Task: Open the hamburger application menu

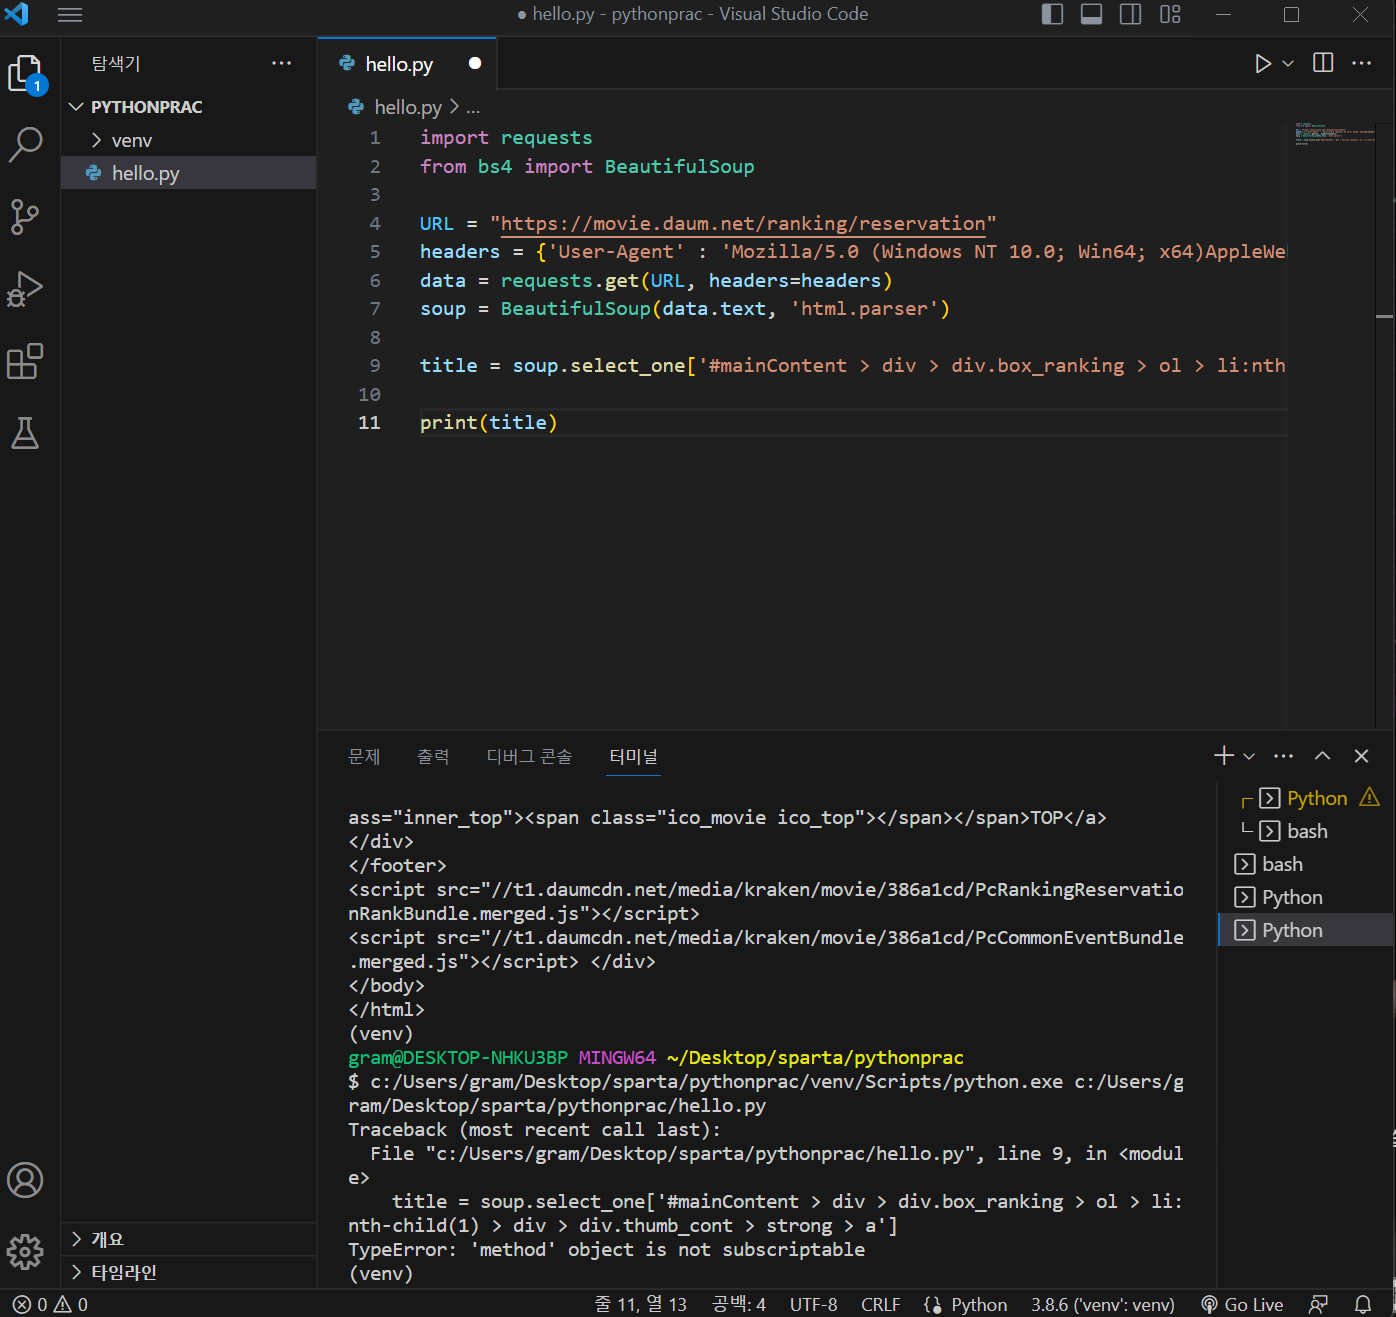Action: point(70,15)
